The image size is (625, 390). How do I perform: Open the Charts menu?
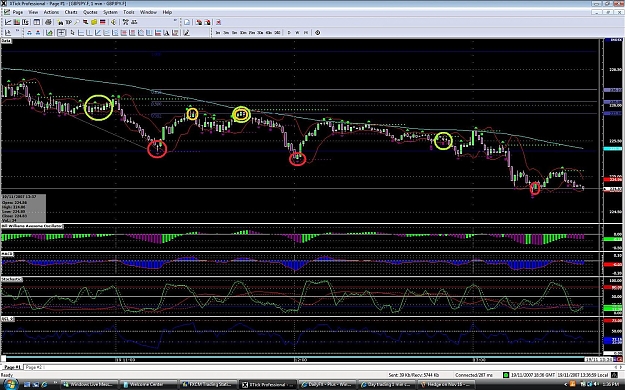click(x=71, y=12)
